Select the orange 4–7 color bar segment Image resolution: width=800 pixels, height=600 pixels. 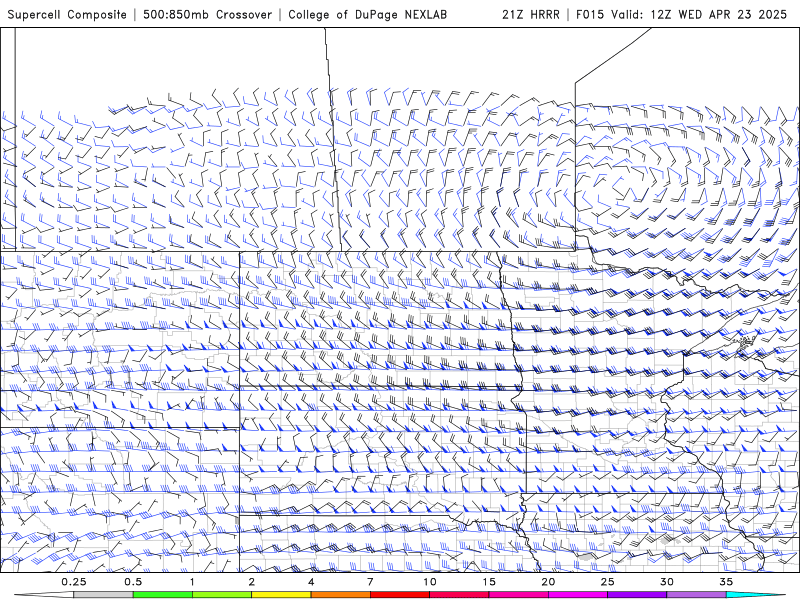[x=340, y=595]
